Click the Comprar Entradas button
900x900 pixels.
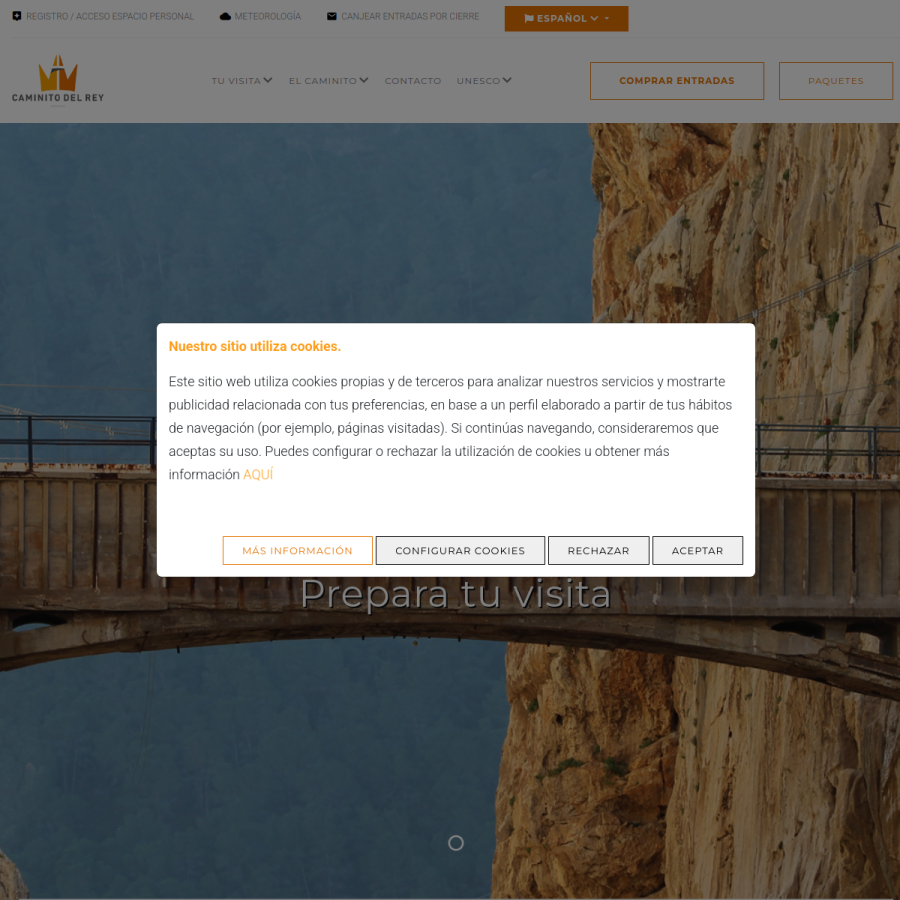(x=677, y=81)
